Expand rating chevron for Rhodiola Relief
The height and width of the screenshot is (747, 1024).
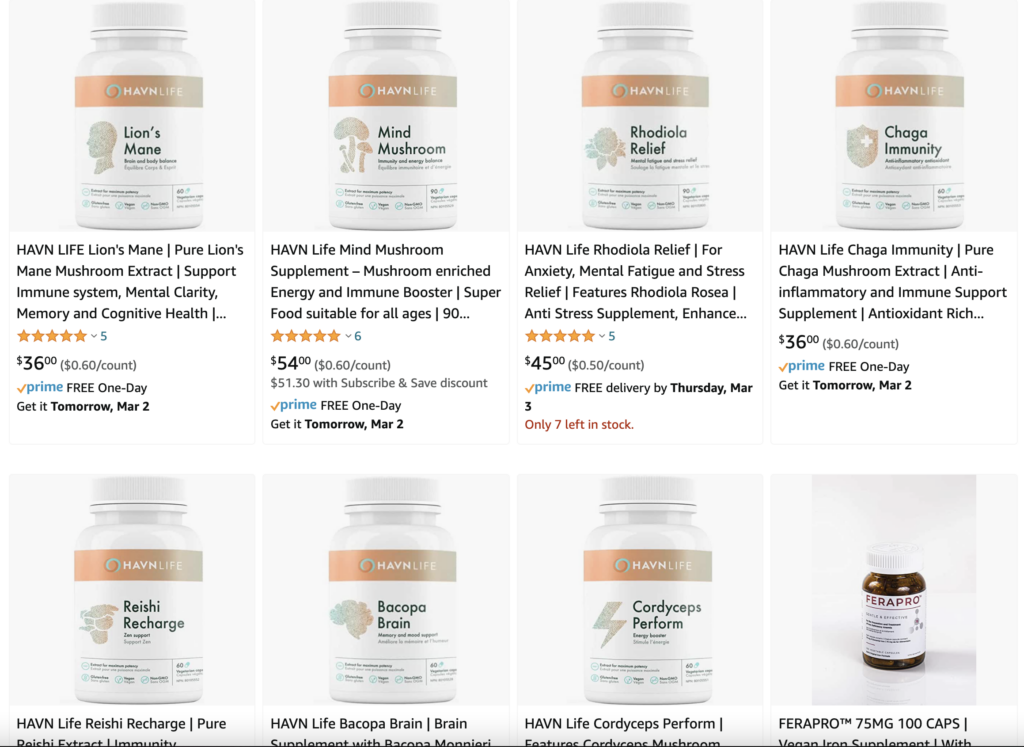601,336
